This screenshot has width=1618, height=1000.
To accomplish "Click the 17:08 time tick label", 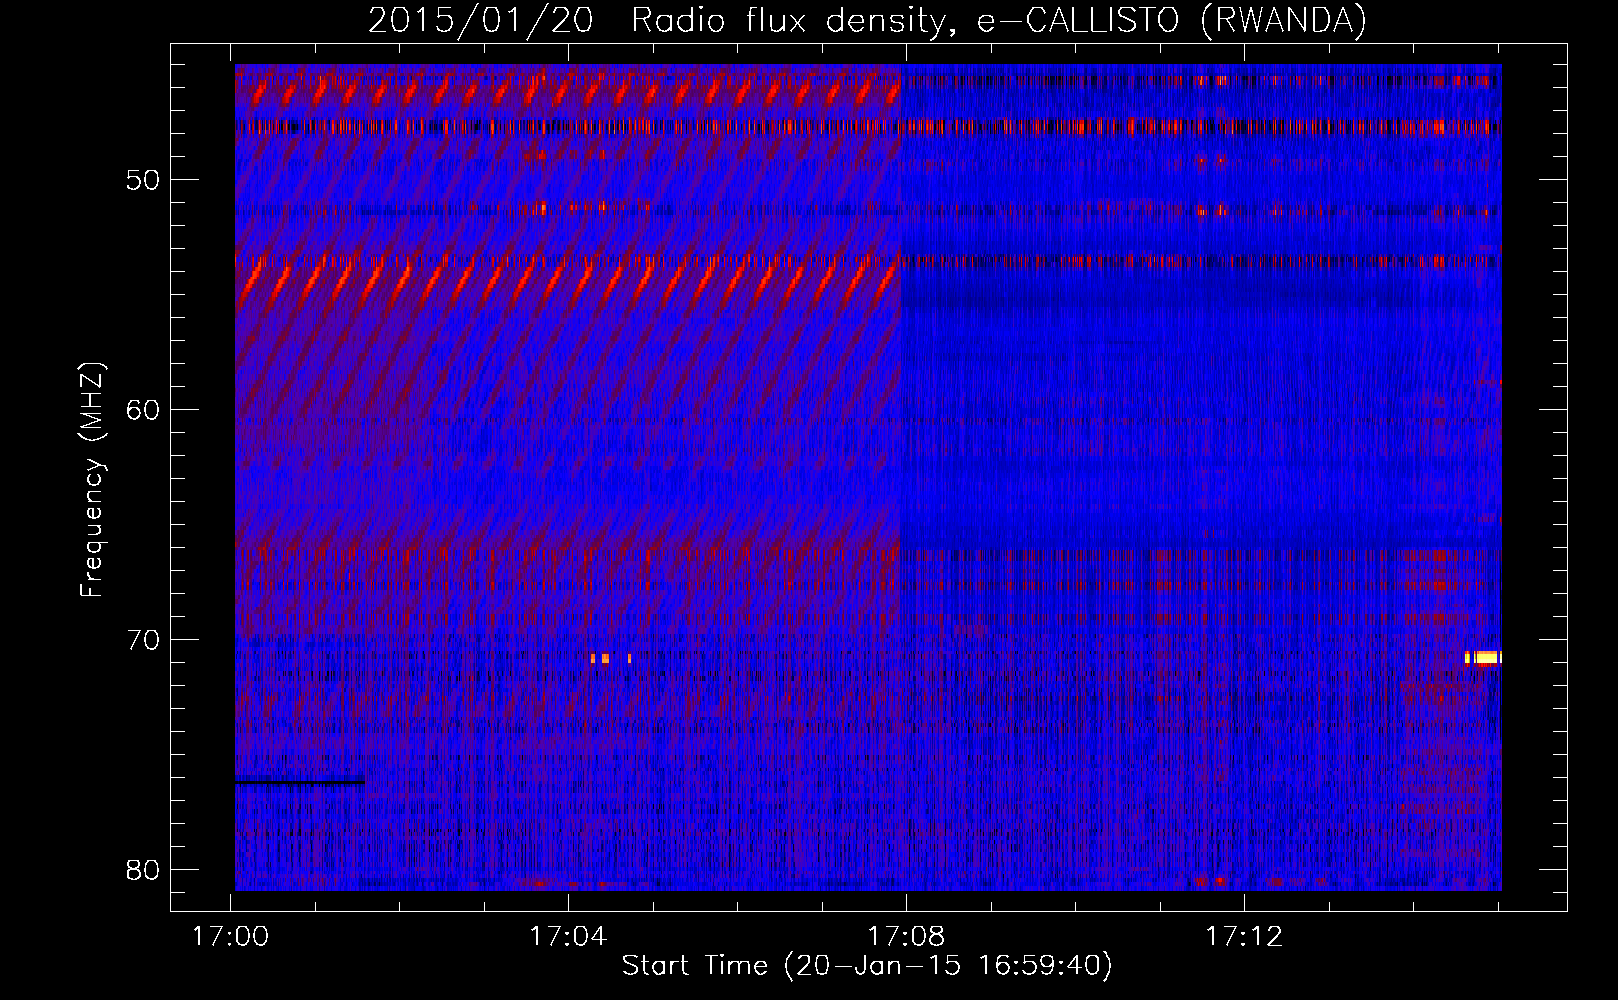I will [906, 937].
